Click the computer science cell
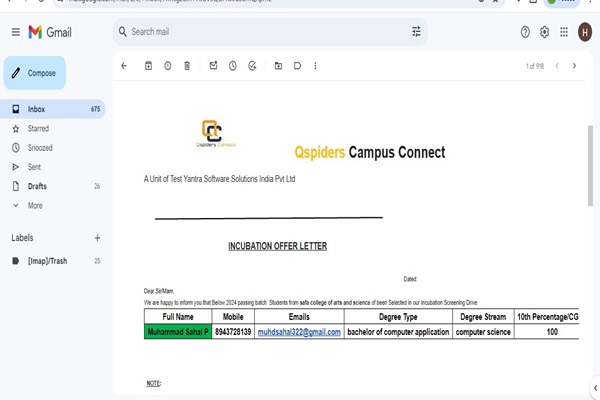The width and height of the screenshot is (600, 400). [483, 331]
